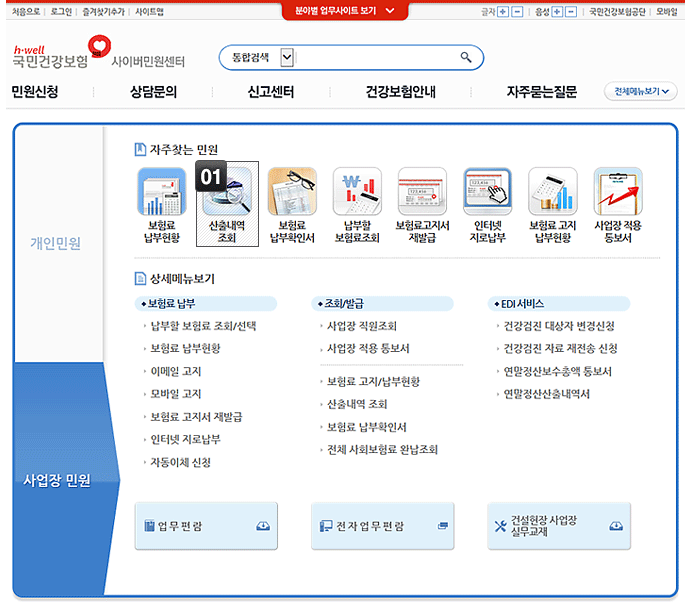The width and height of the screenshot is (690, 608).
Task: Open 이메일 고지 link
Action: pos(176,371)
